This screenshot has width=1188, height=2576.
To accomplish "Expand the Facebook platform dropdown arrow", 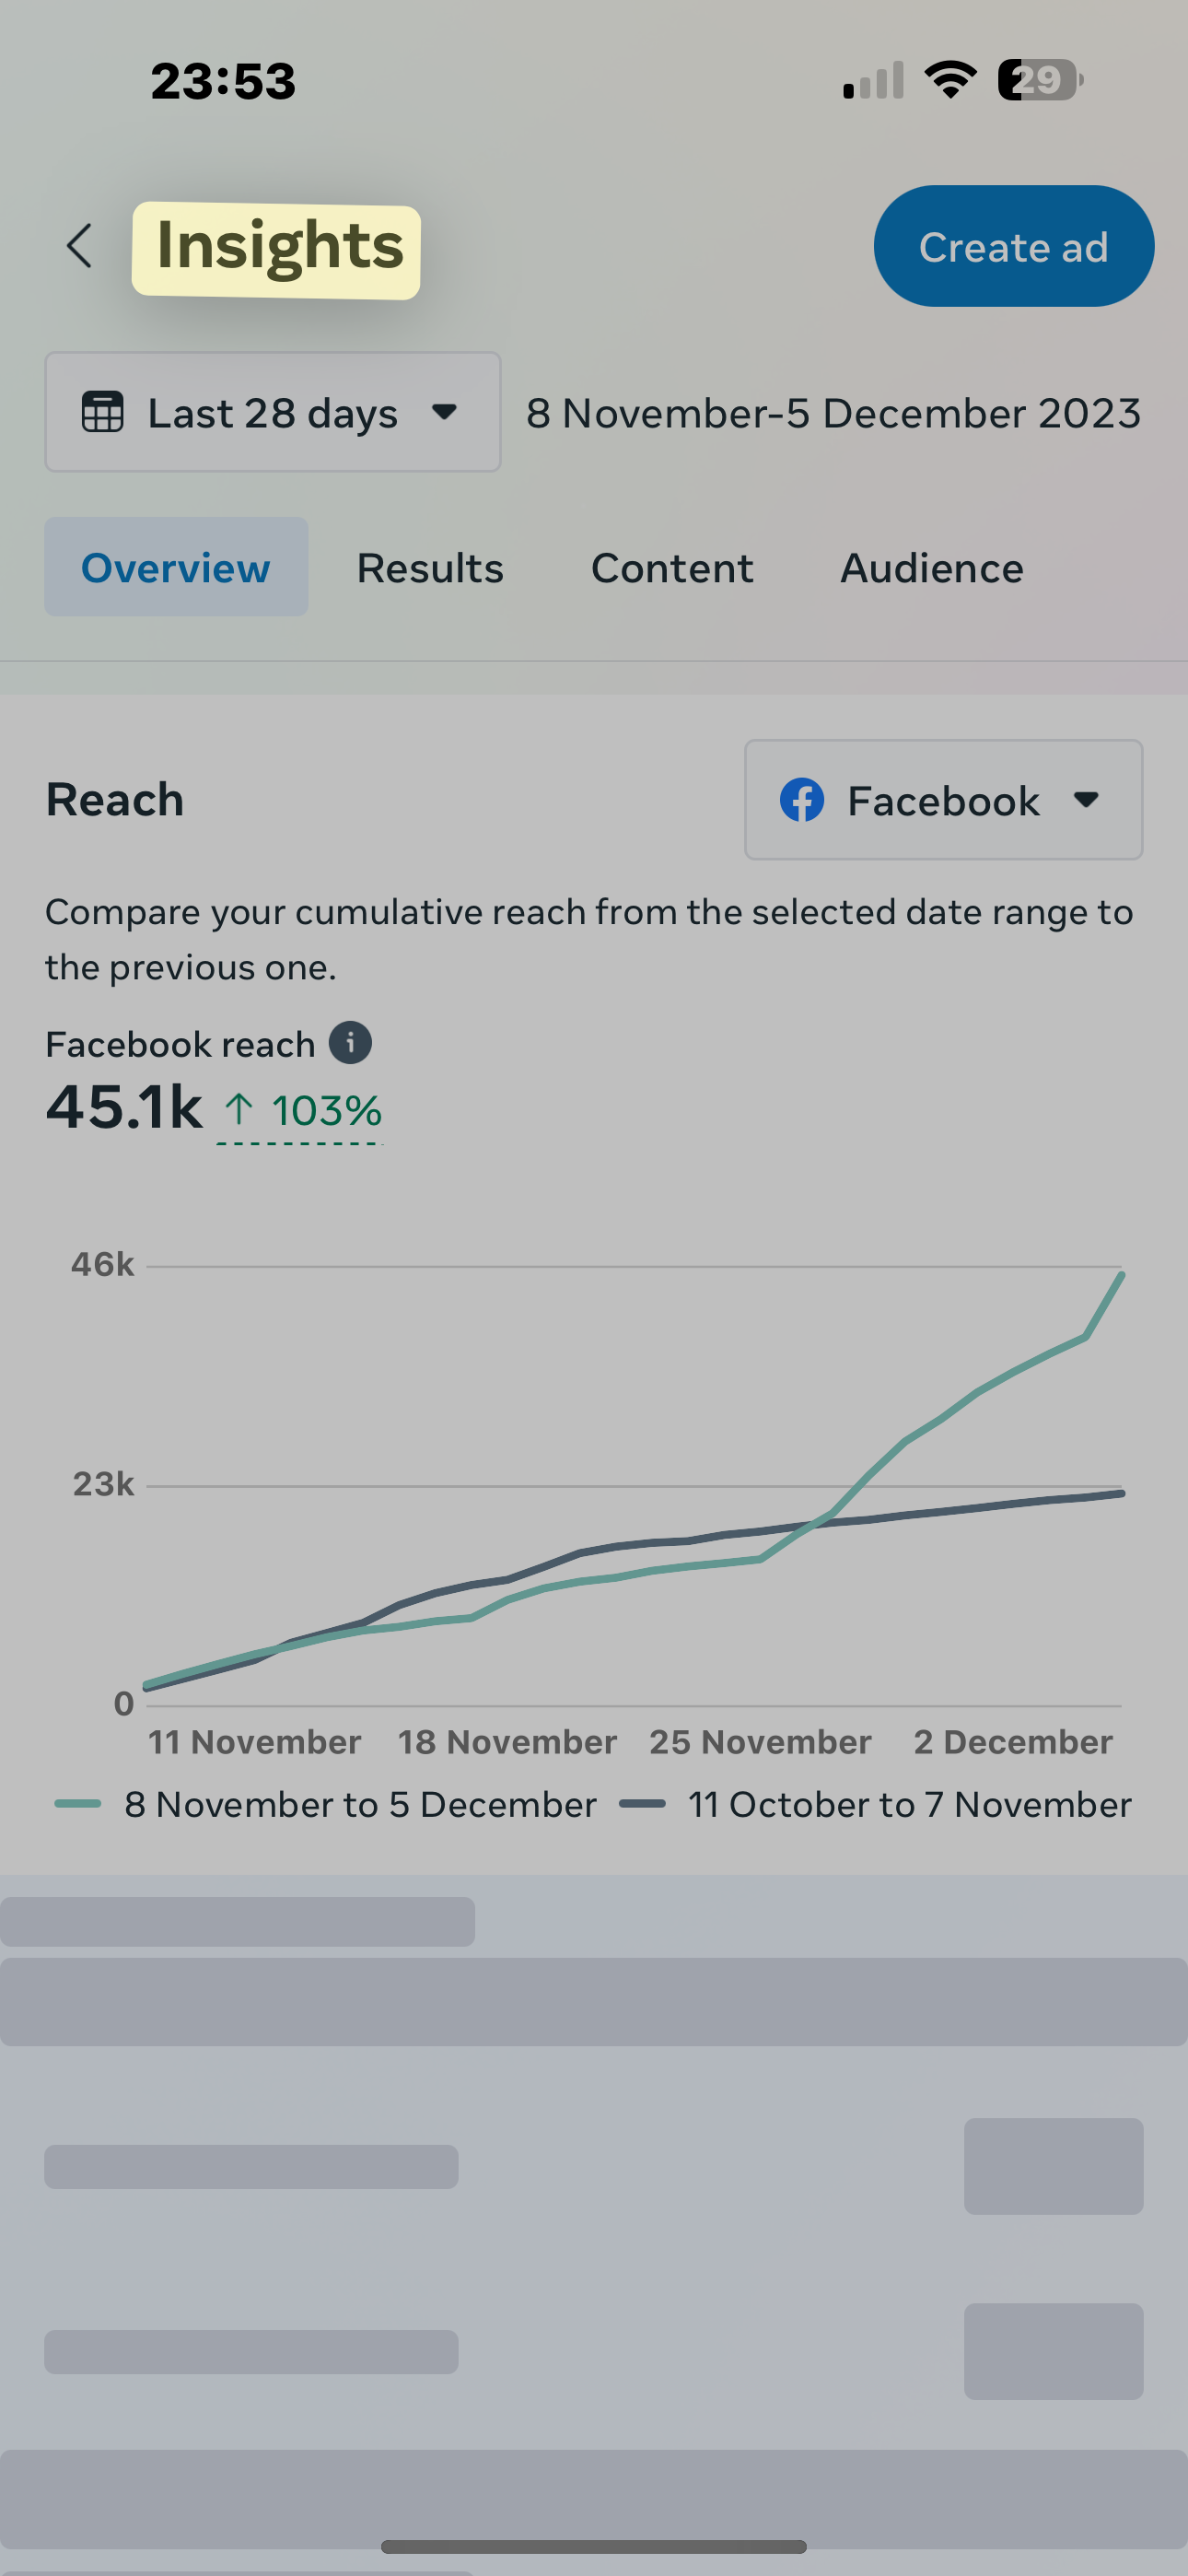I will tap(1086, 800).
